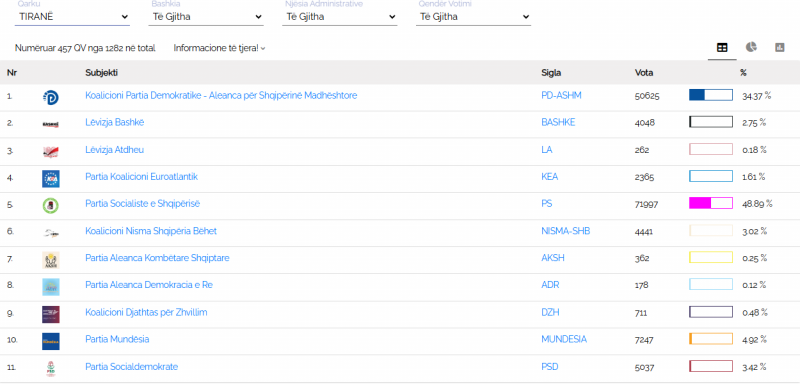
Task: Switch to table view icon
Action: coord(722,47)
